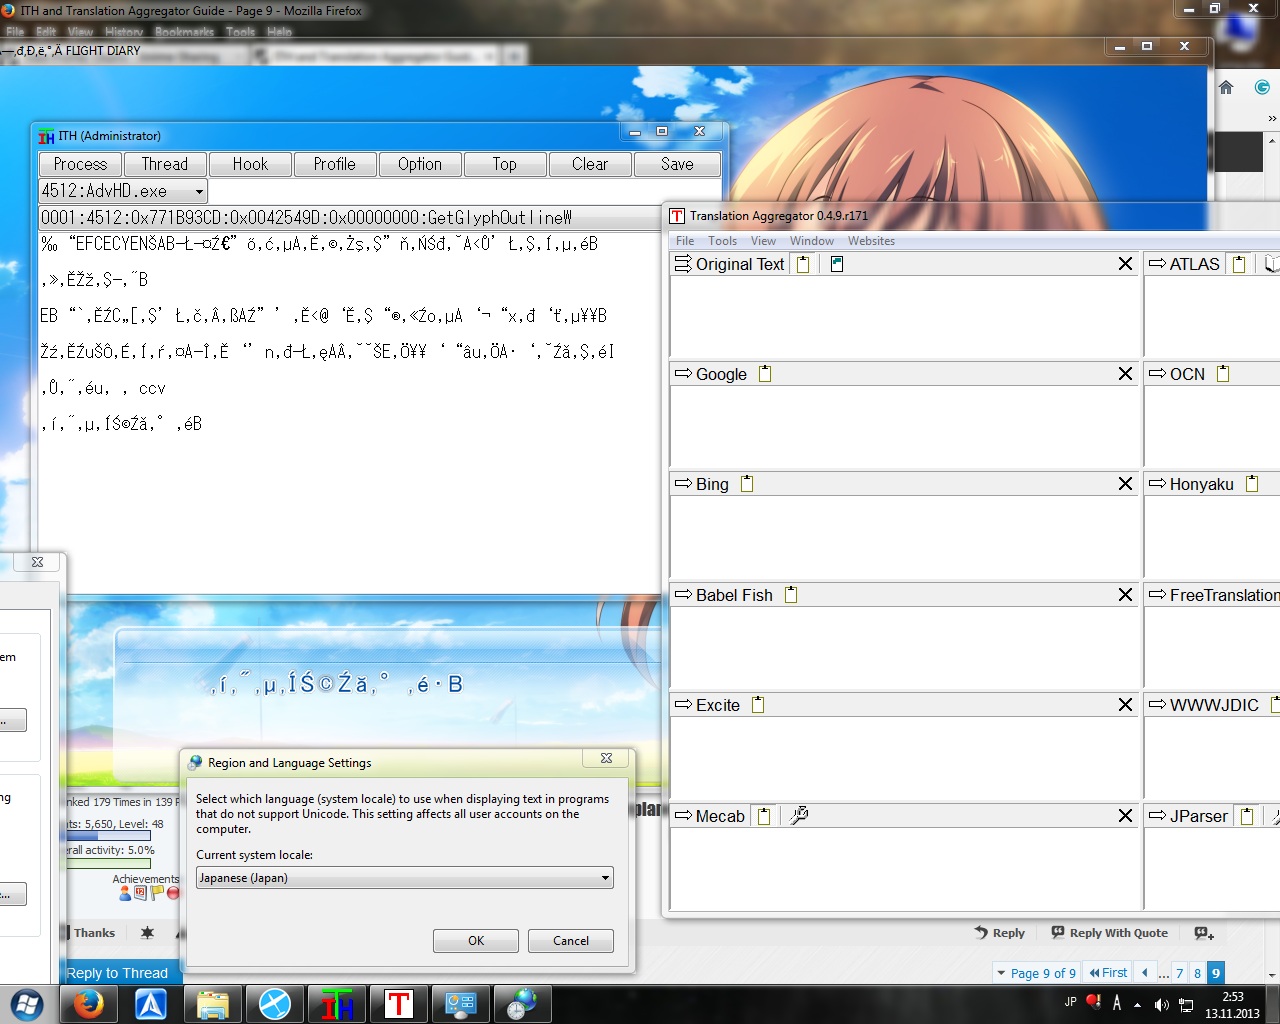Click the Clear button in ITH
The image size is (1280, 1024).
[590, 164]
